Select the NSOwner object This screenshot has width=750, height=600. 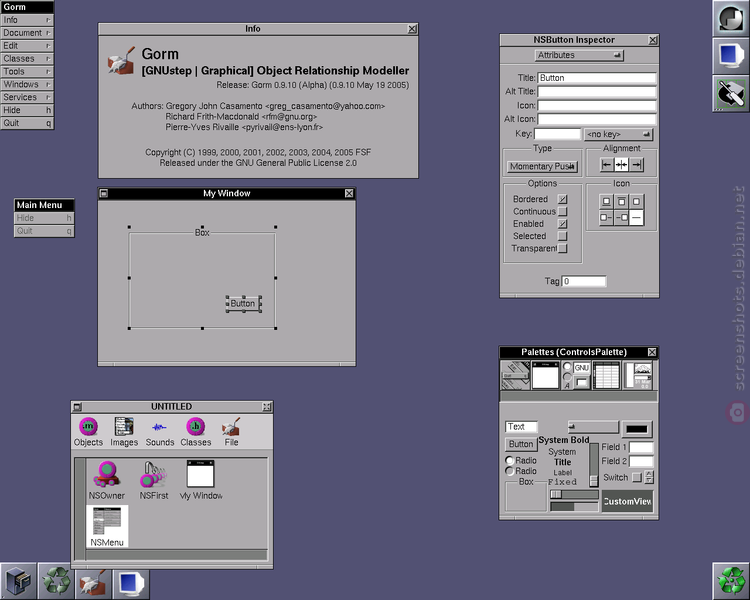pos(106,480)
